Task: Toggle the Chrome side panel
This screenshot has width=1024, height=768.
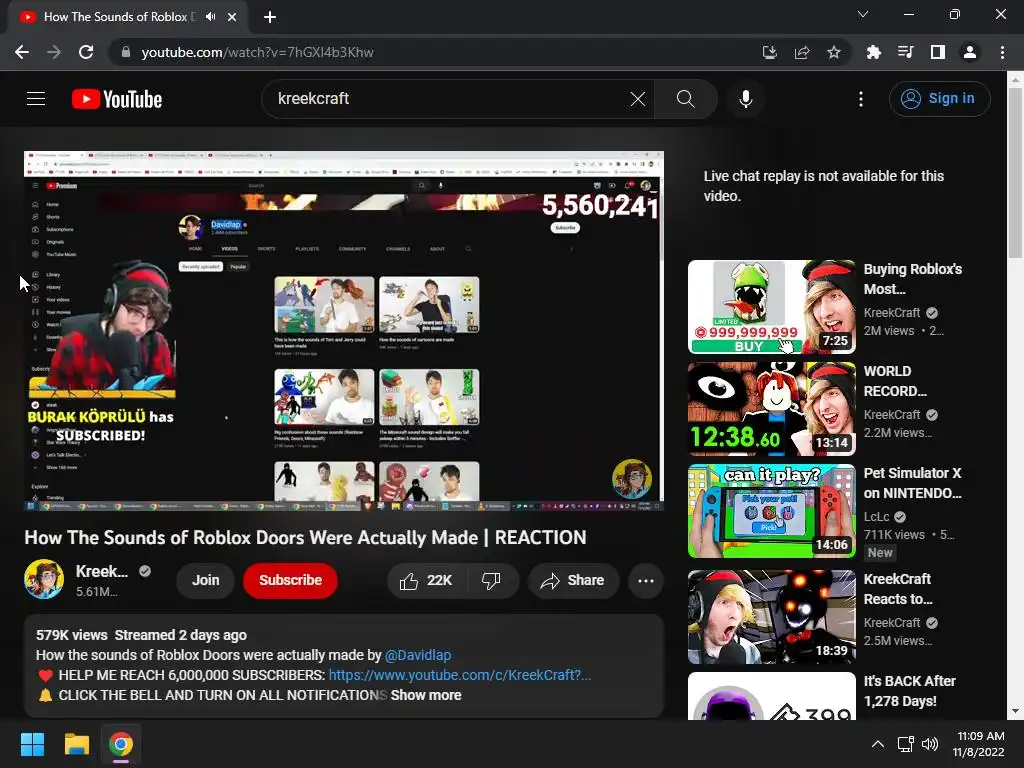Action: click(937, 52)
